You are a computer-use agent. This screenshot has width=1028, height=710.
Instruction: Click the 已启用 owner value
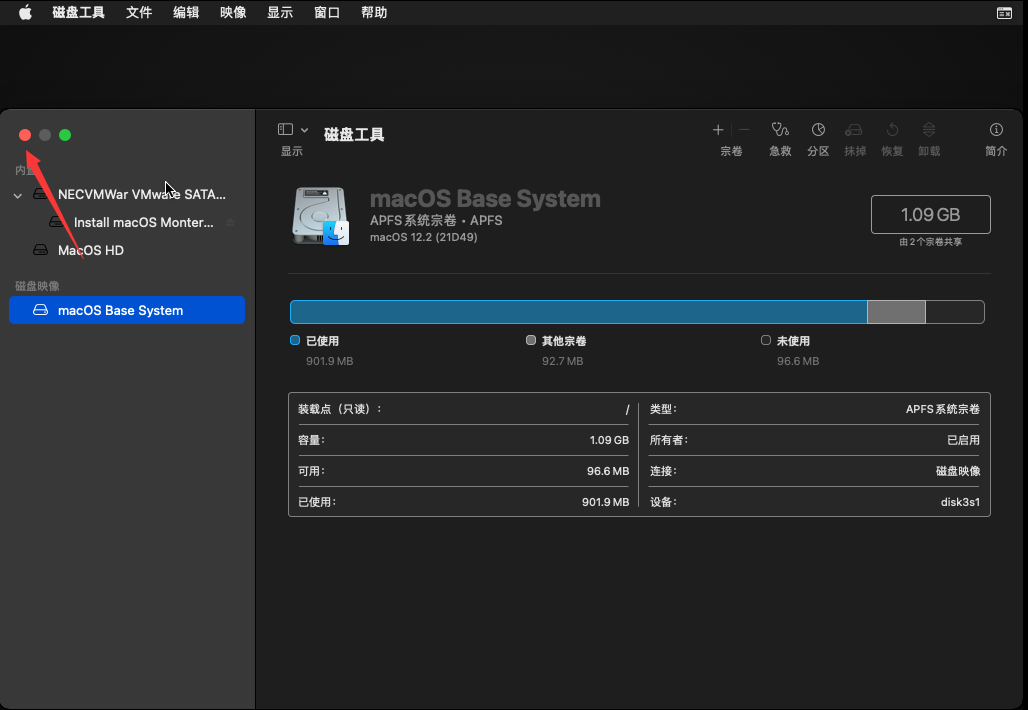coord(963,440)
